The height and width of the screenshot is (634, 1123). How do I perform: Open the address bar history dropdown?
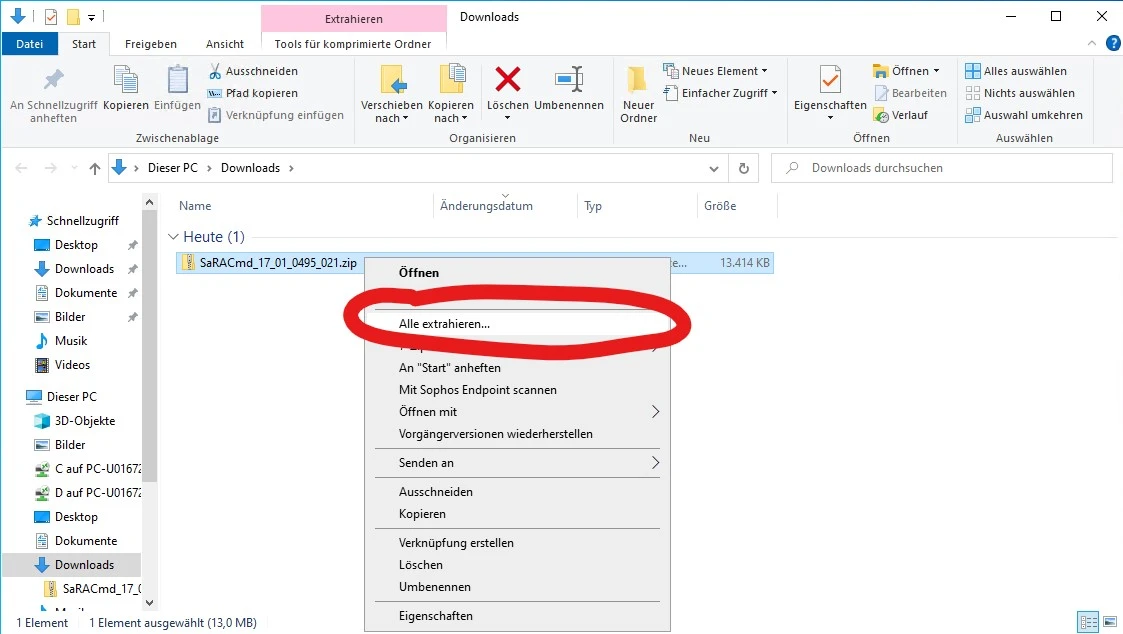point(713,168)
